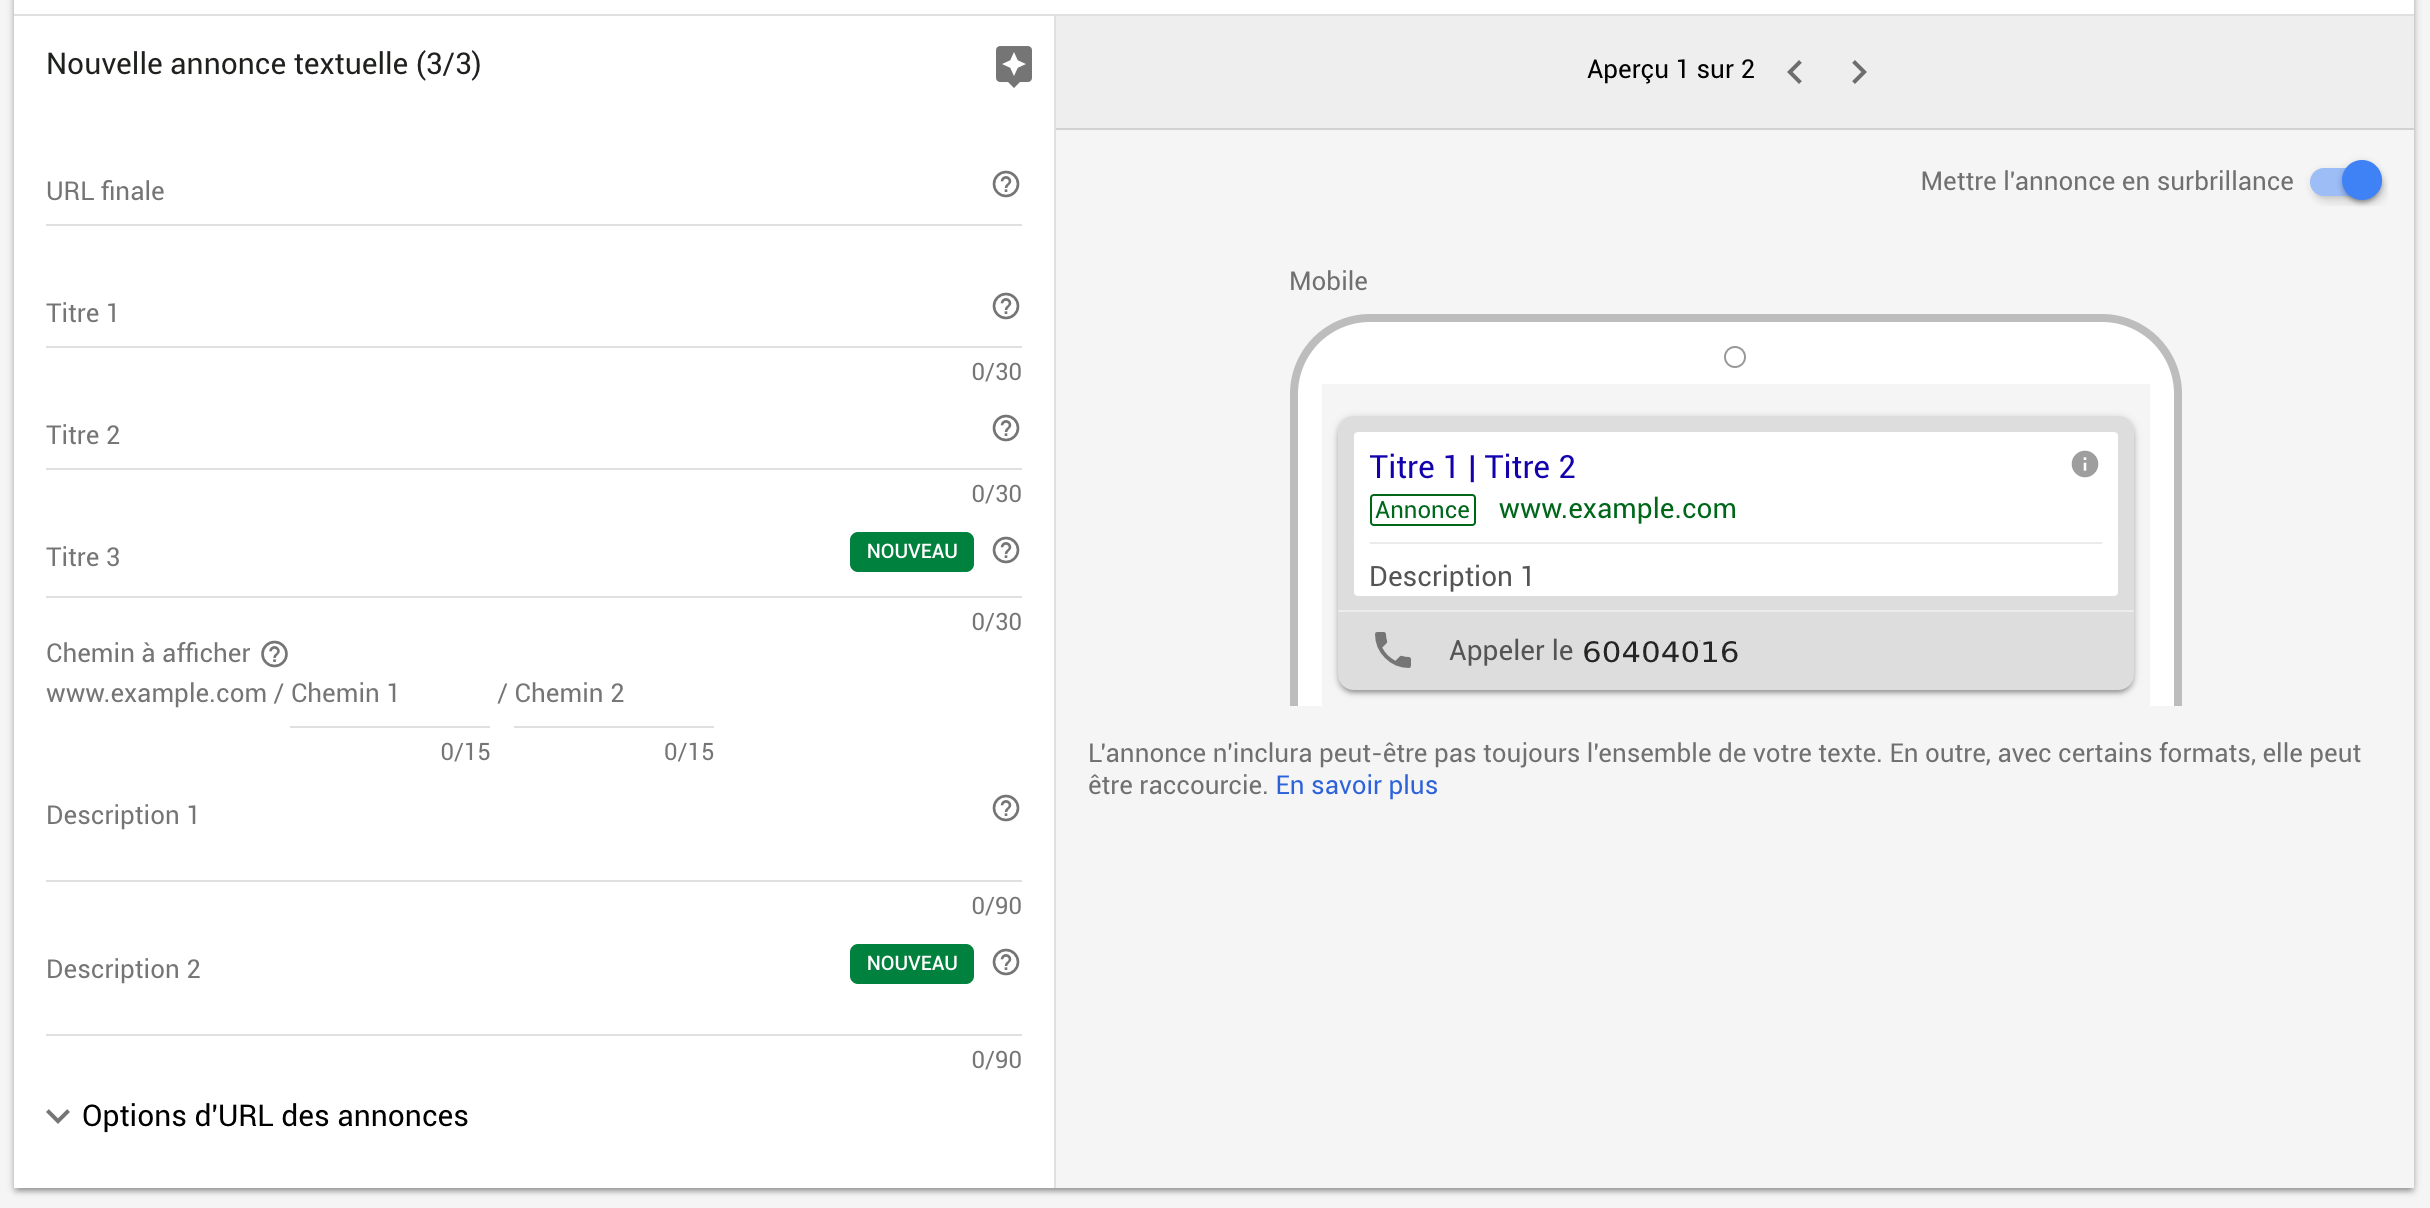
Task: Open help icon for URL finale
Action: point(1005,184)
